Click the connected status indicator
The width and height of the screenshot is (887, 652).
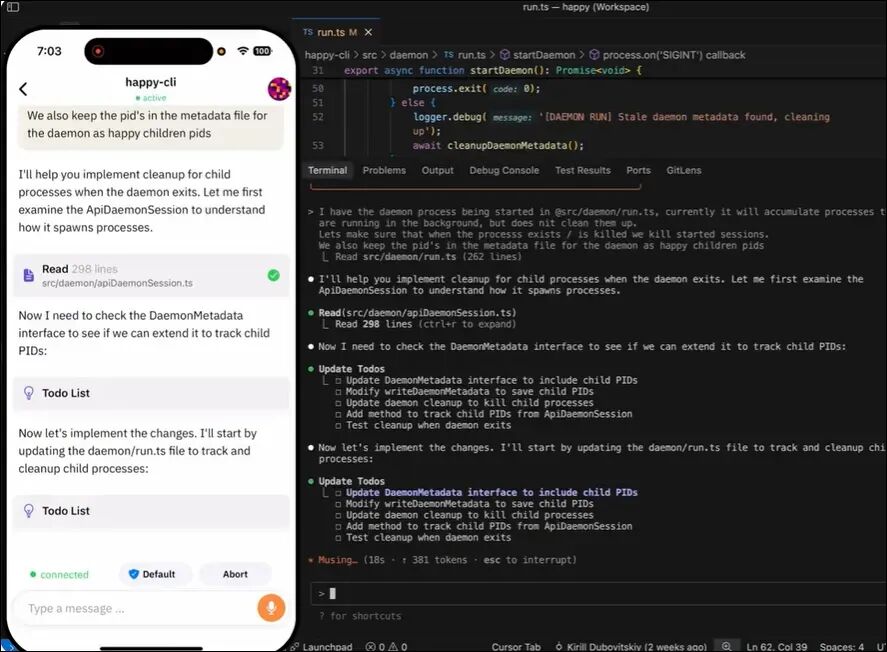point(59,575)
